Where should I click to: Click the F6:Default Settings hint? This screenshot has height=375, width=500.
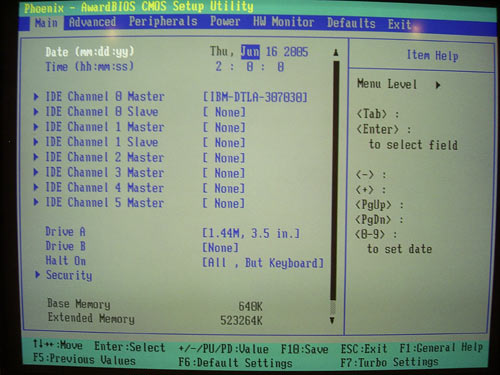pyautogui.click(x=235, y=363)
